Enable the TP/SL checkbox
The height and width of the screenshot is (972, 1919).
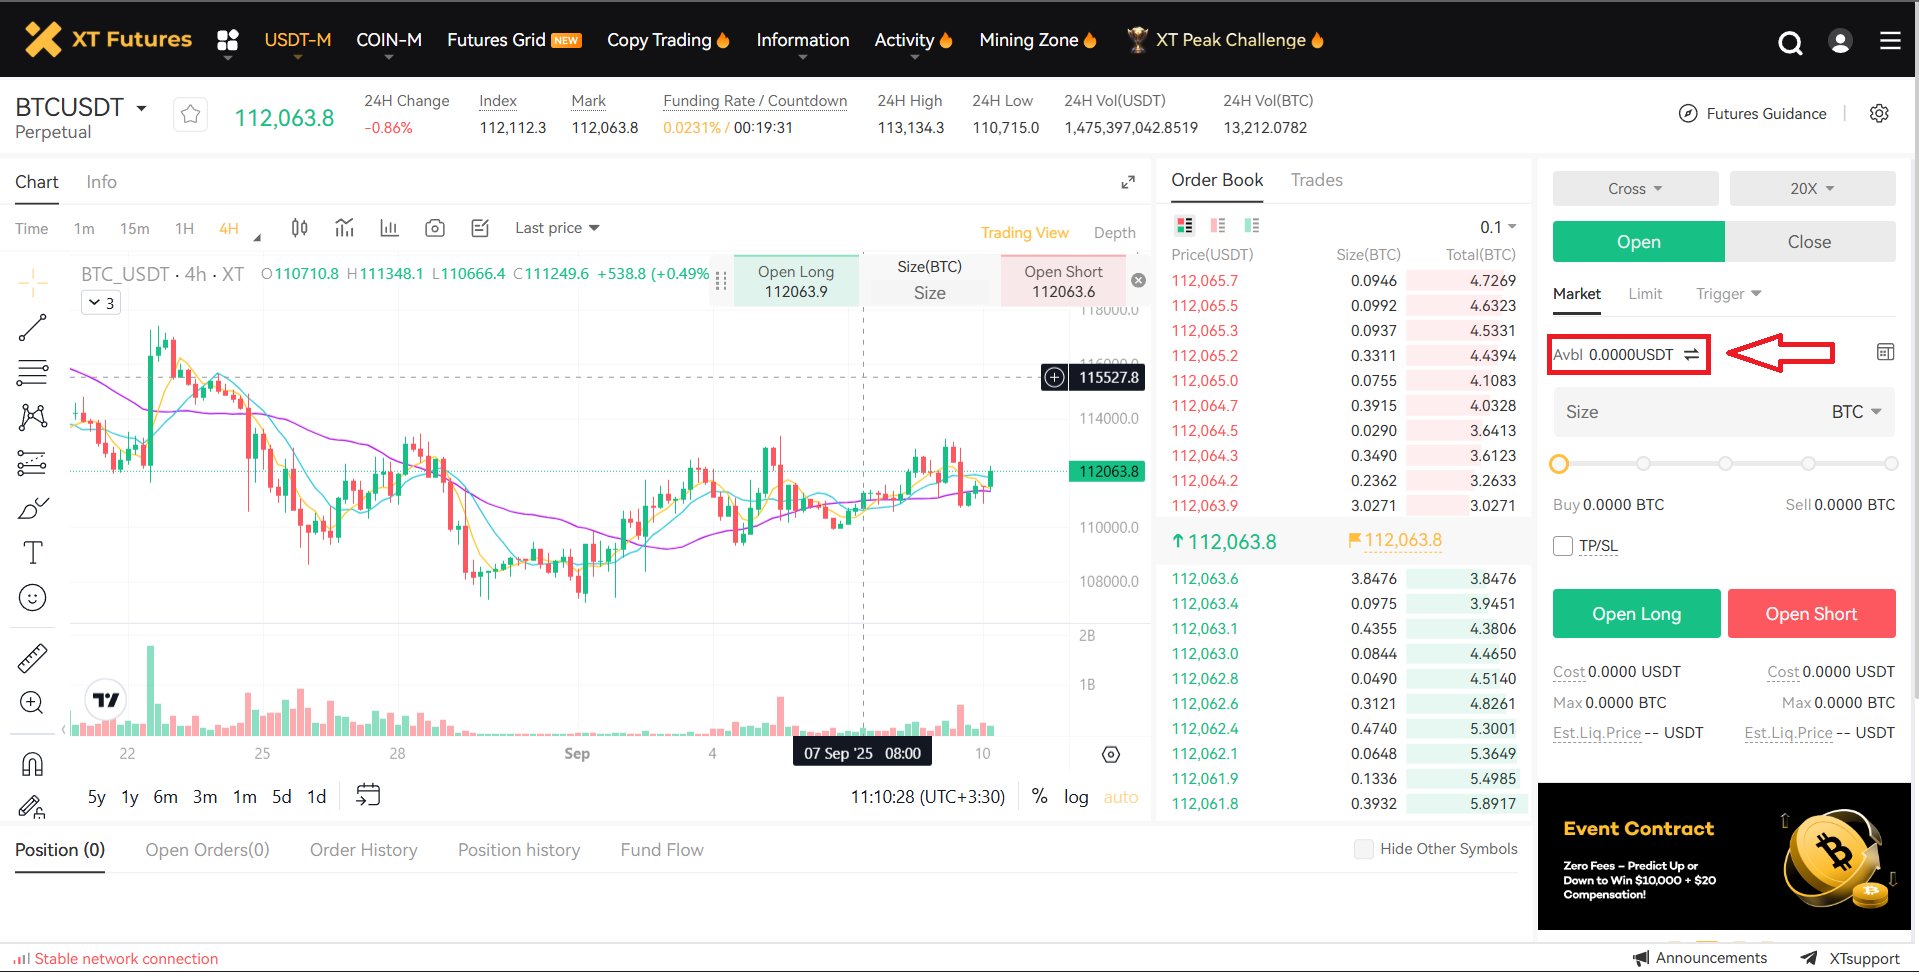[x=1563, y=546]
